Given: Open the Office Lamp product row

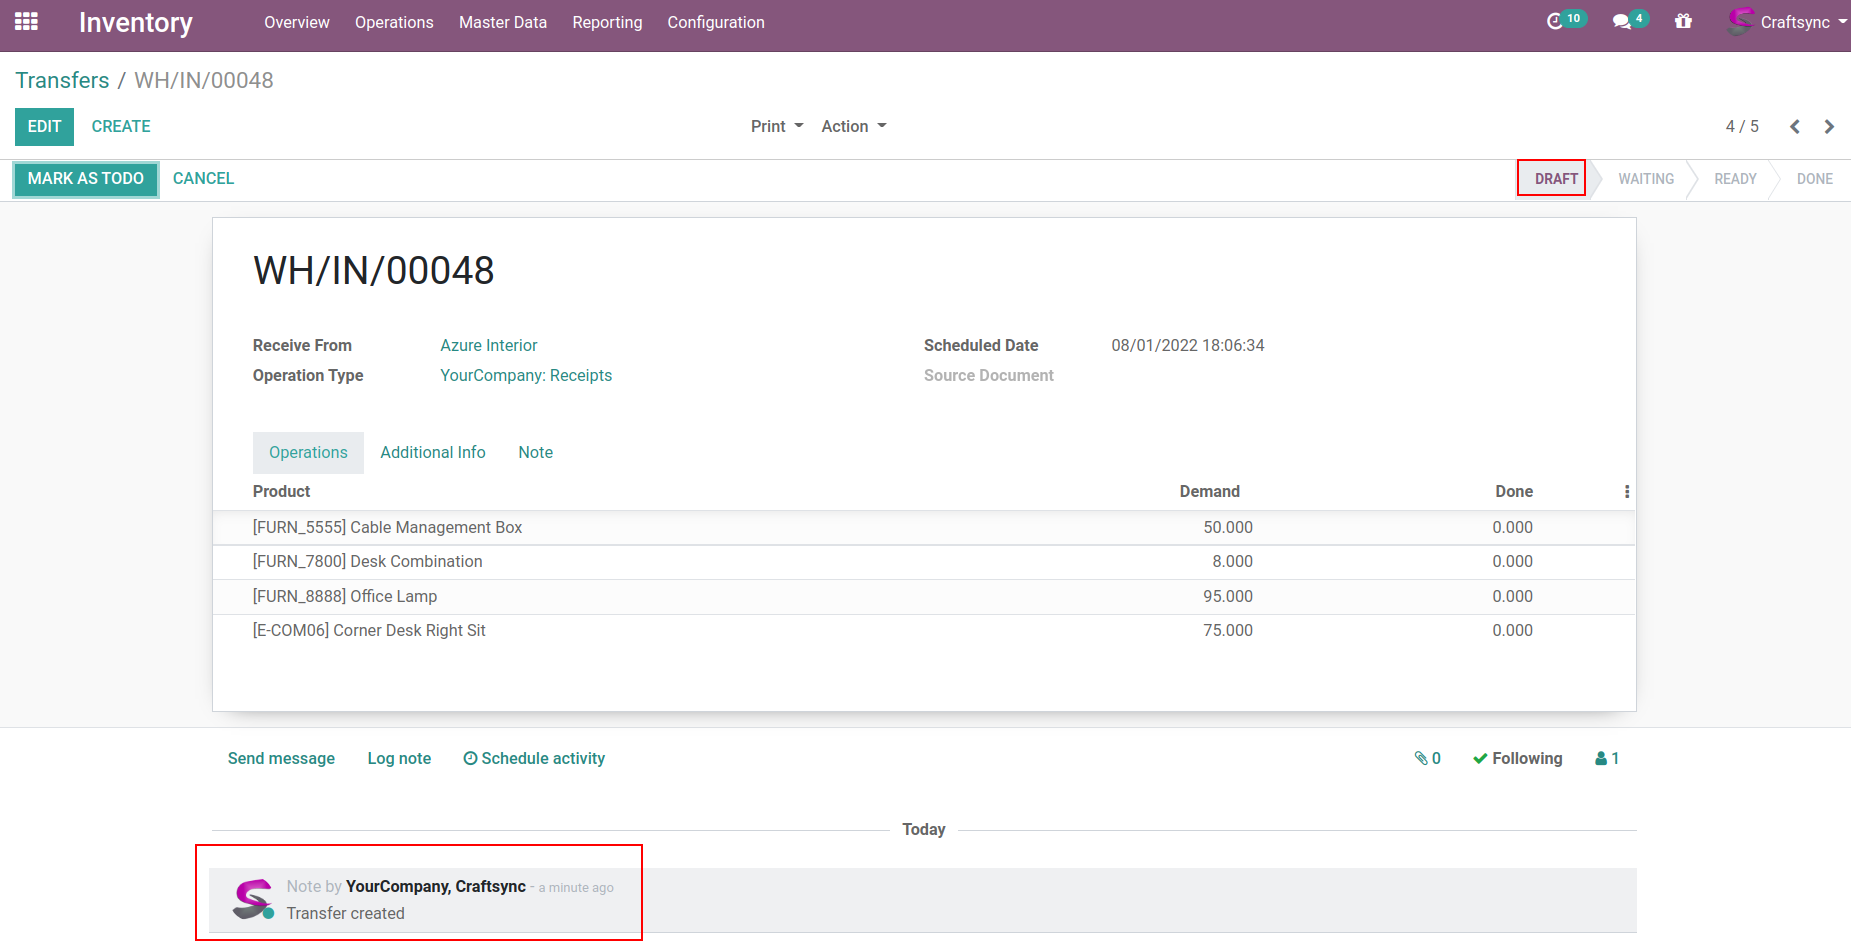Looking at the screenshot, I should 345,596.
